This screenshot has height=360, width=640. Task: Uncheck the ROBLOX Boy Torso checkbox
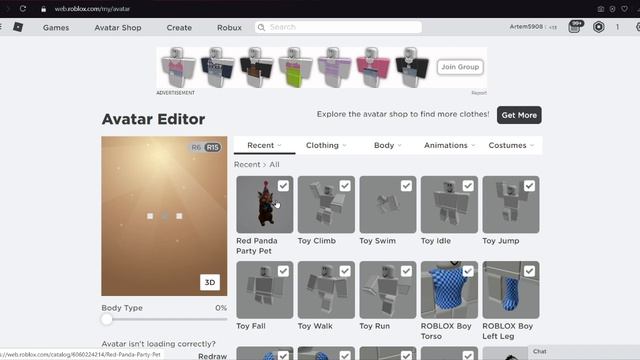click(468, 271)
